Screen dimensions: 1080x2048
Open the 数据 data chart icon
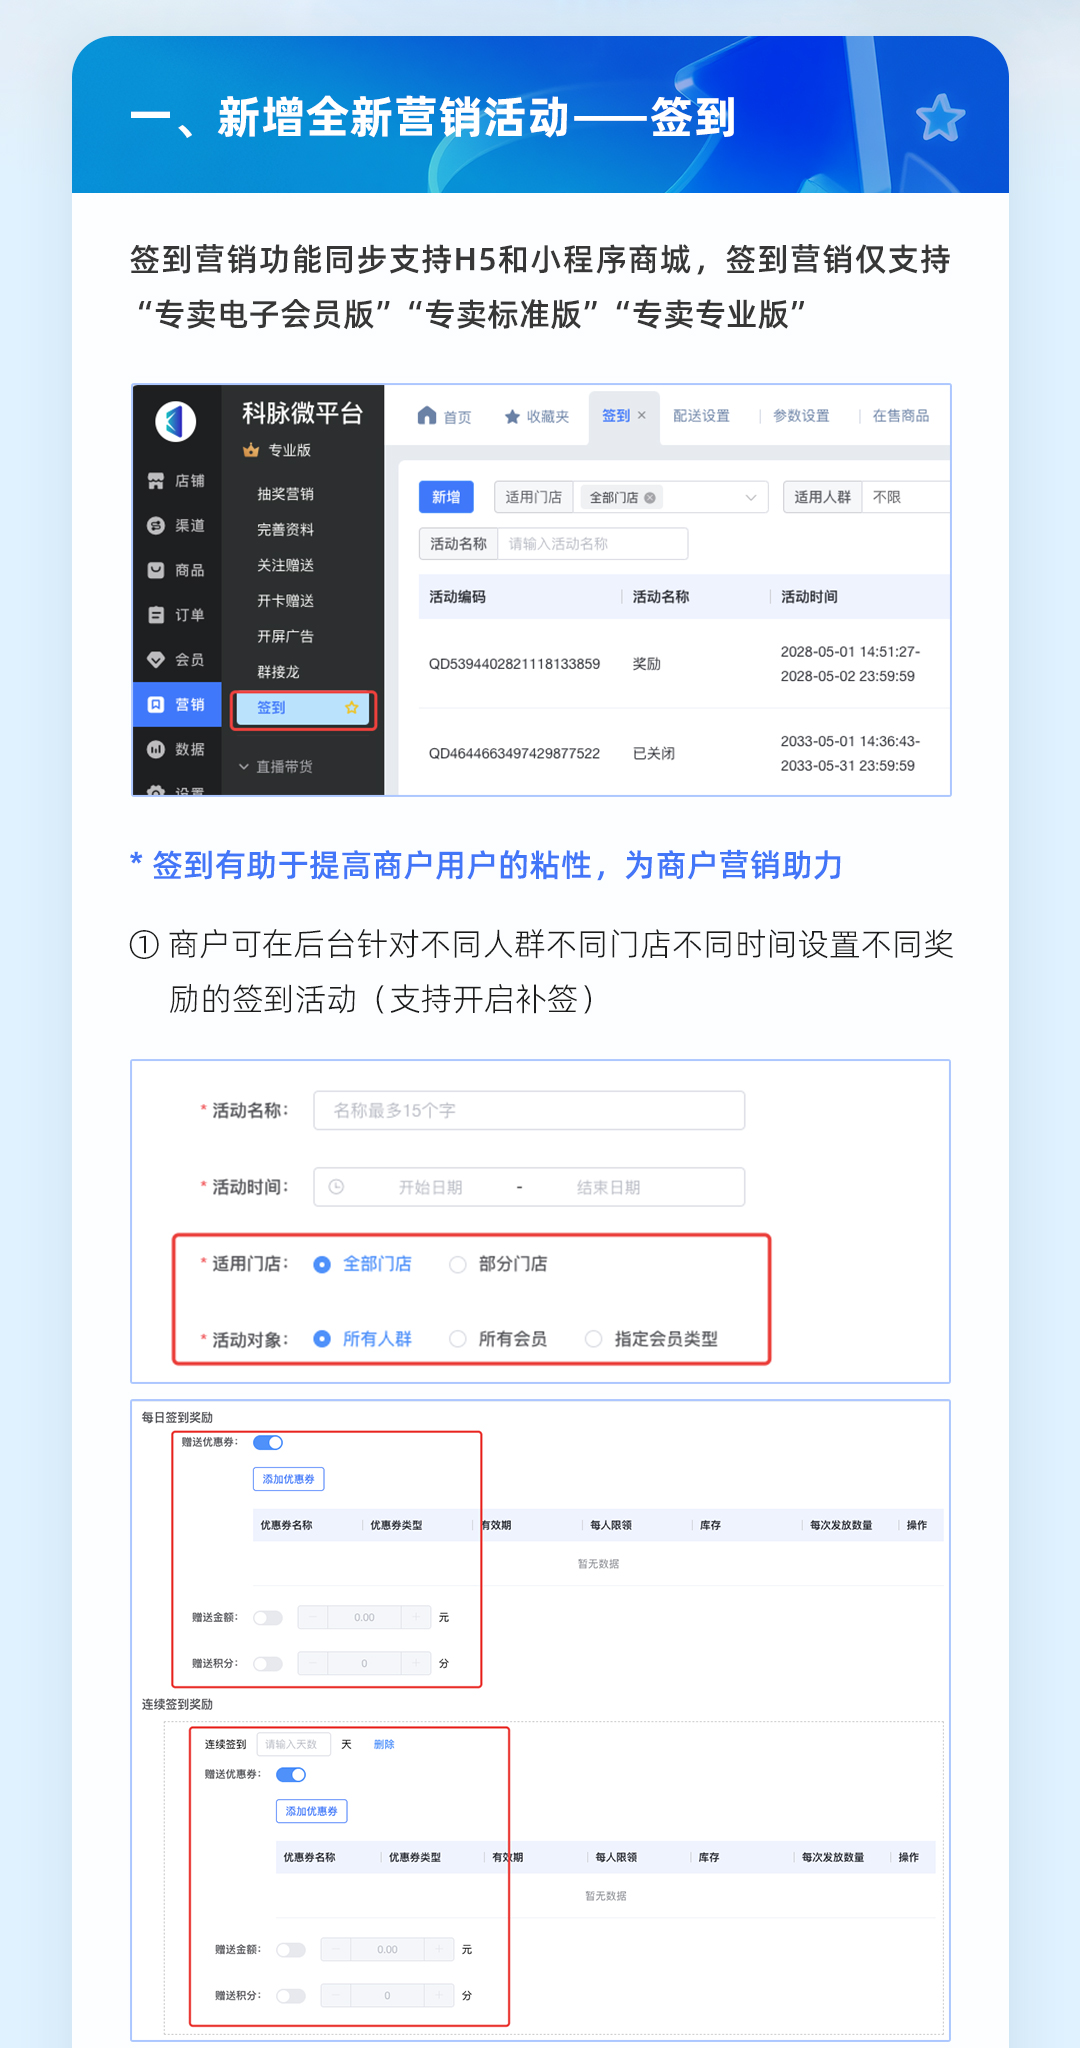click(x=156, y=749)
